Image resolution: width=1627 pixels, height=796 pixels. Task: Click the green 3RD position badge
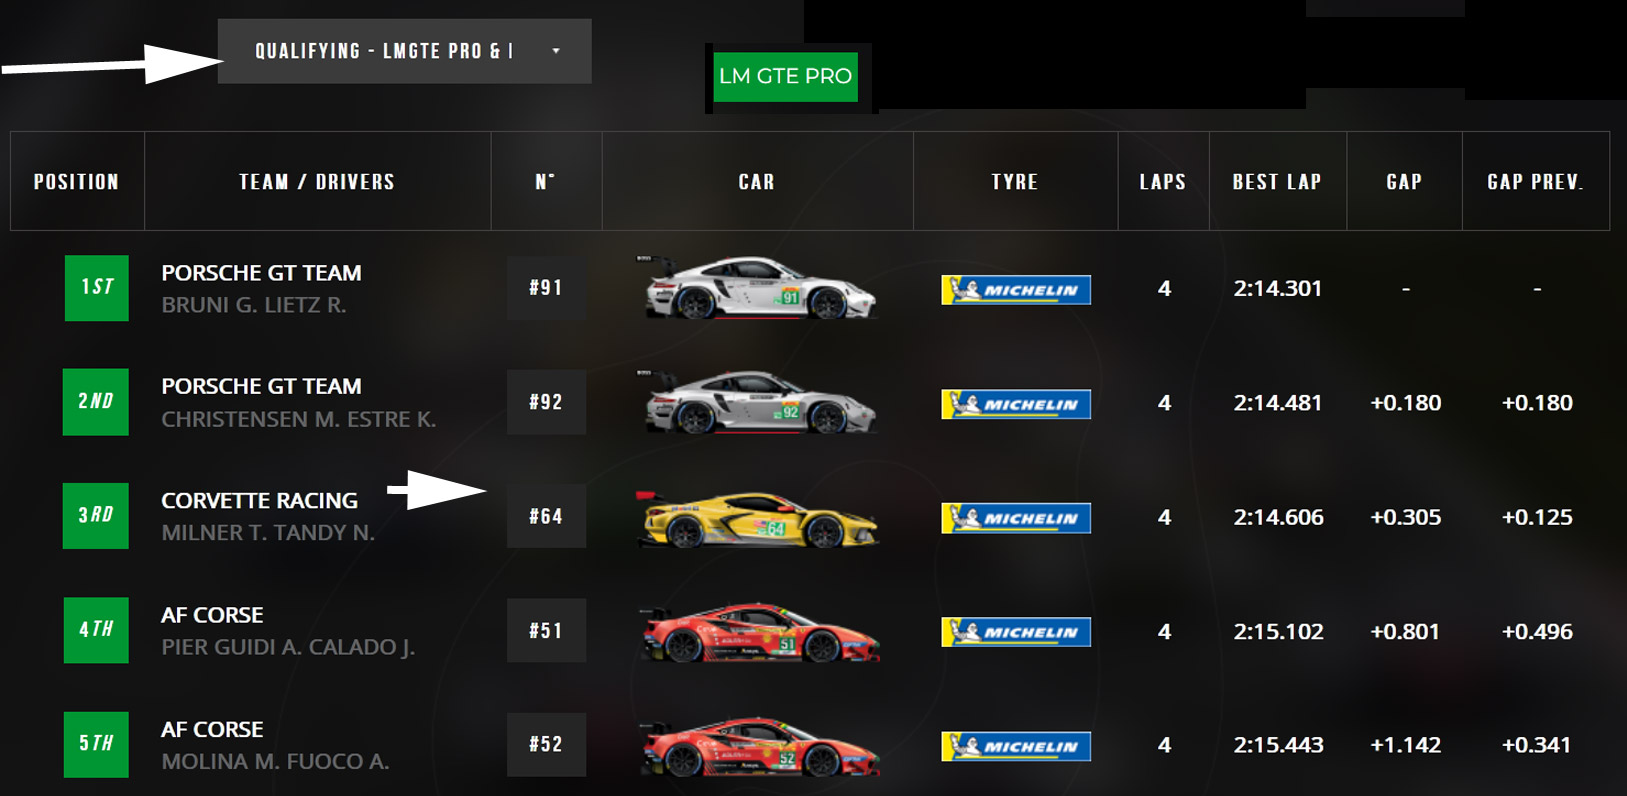(96, 516)
